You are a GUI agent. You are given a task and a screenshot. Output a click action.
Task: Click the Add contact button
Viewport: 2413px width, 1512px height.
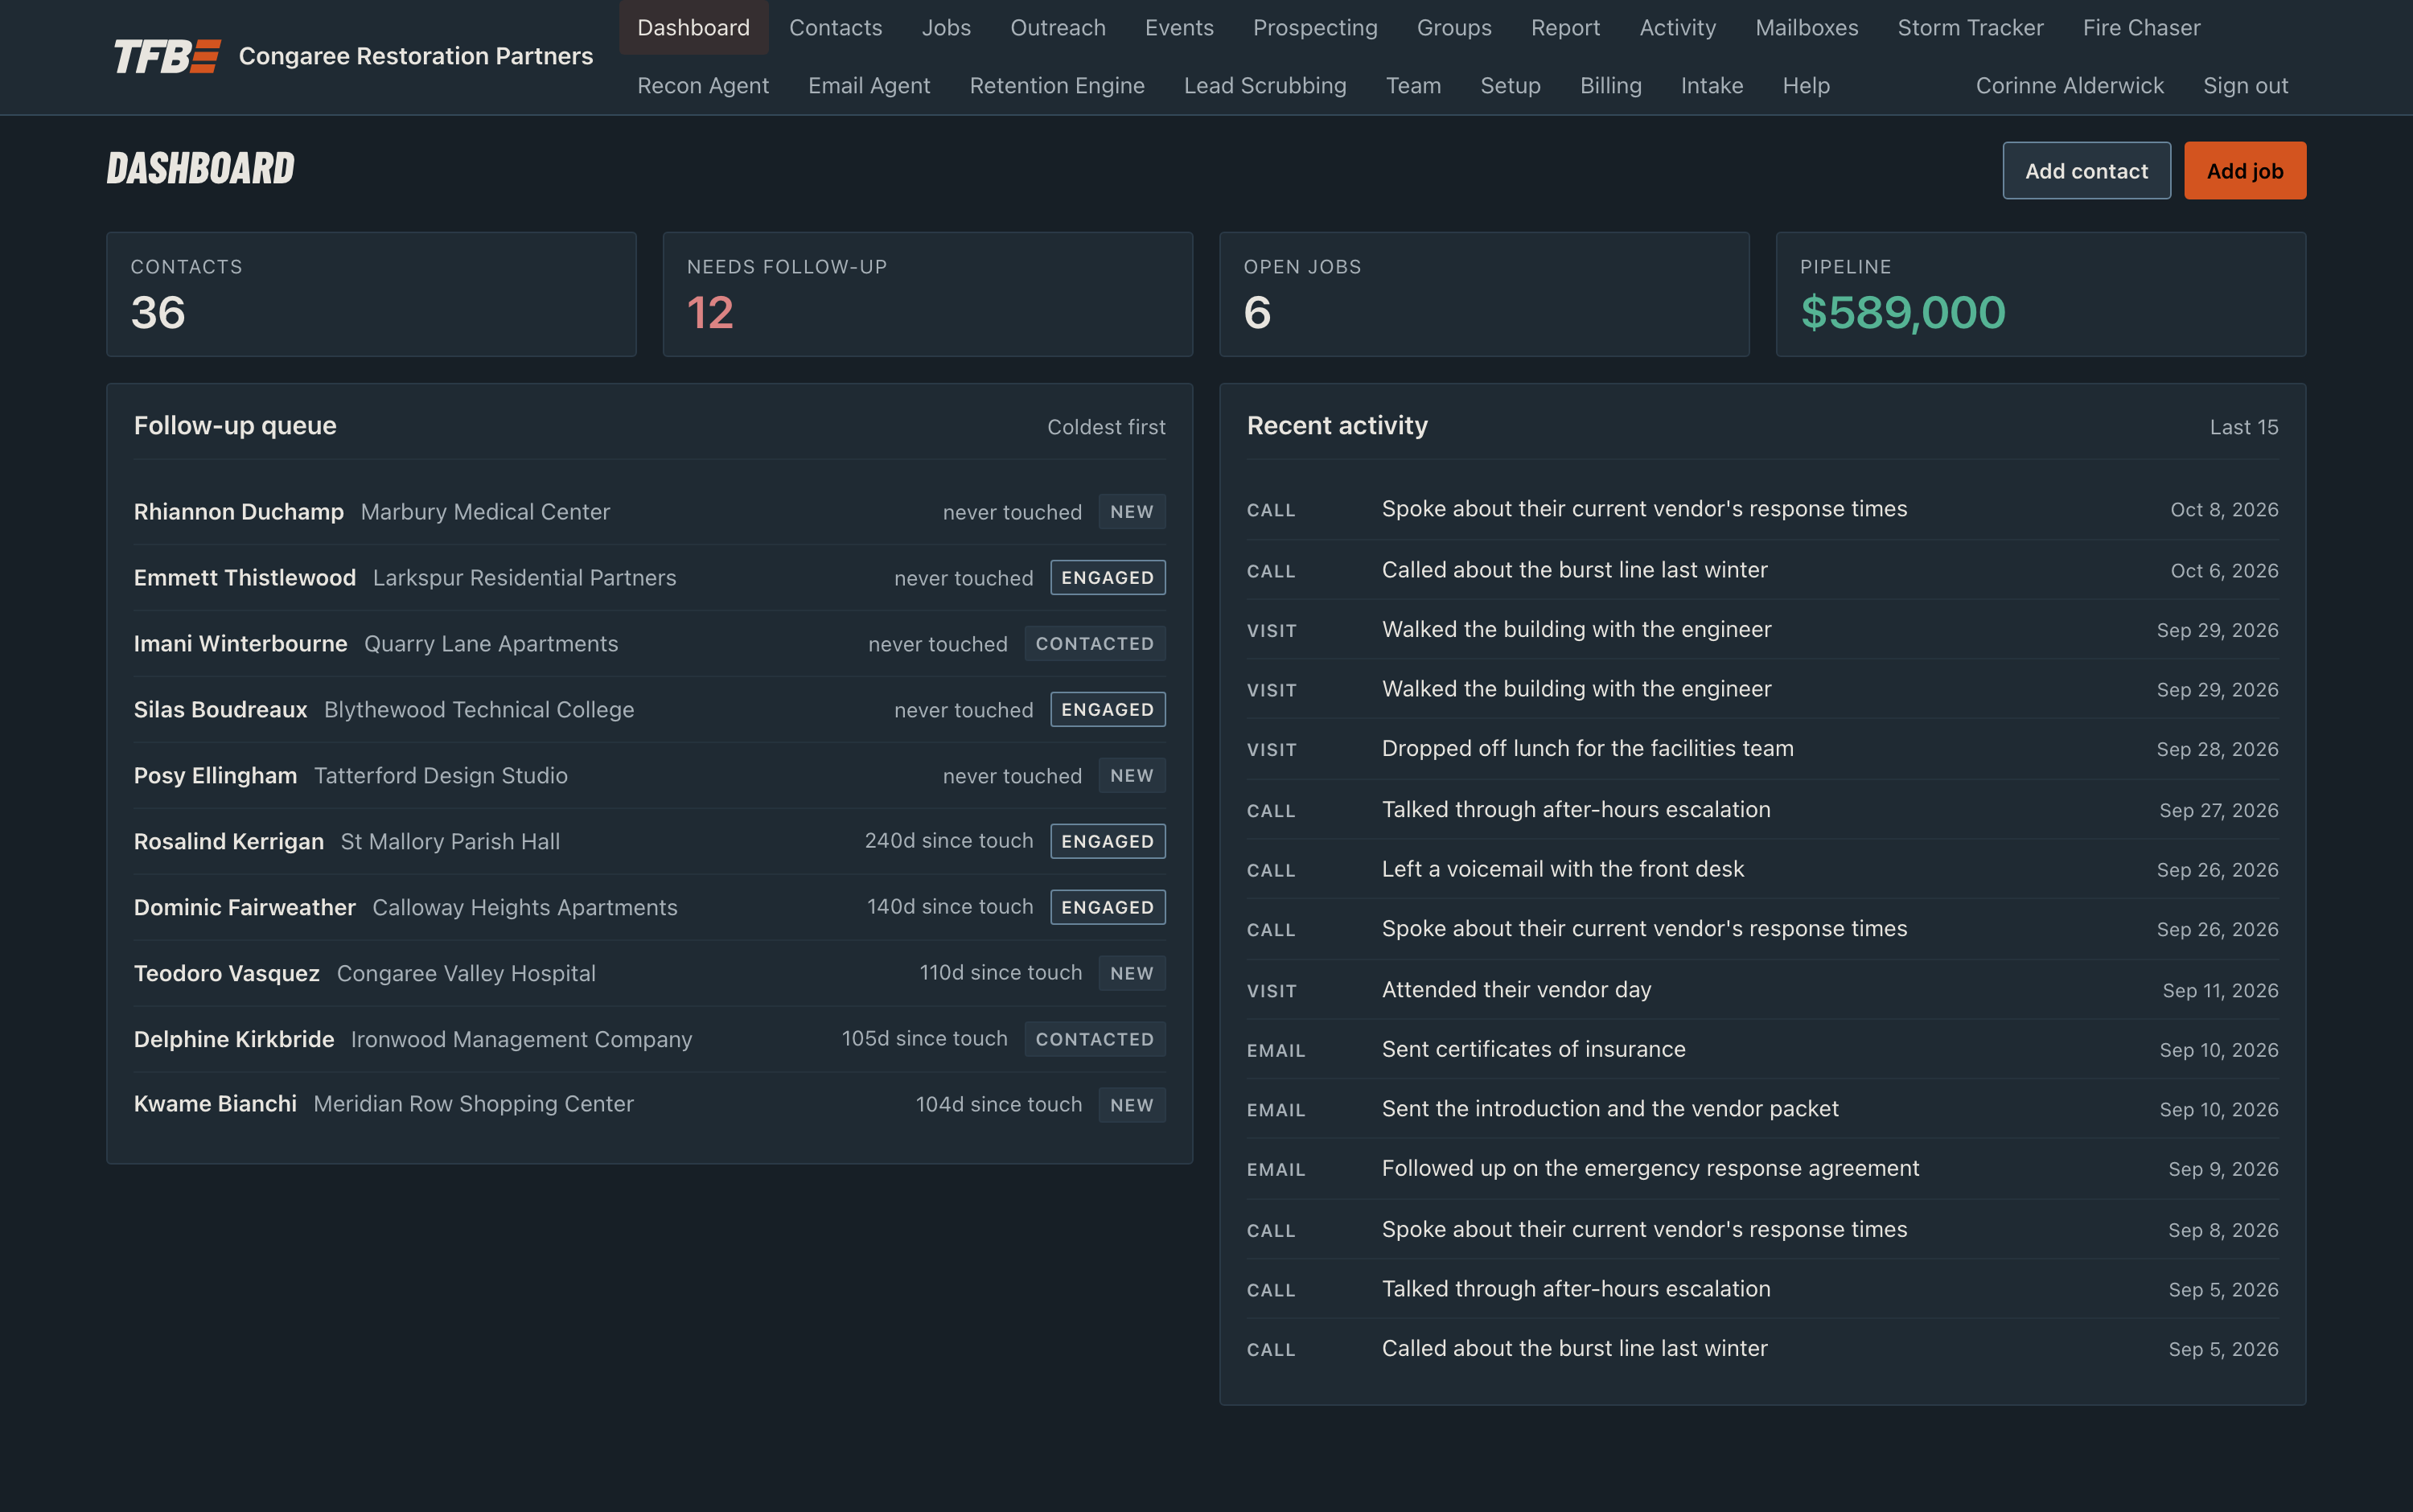2086,171
